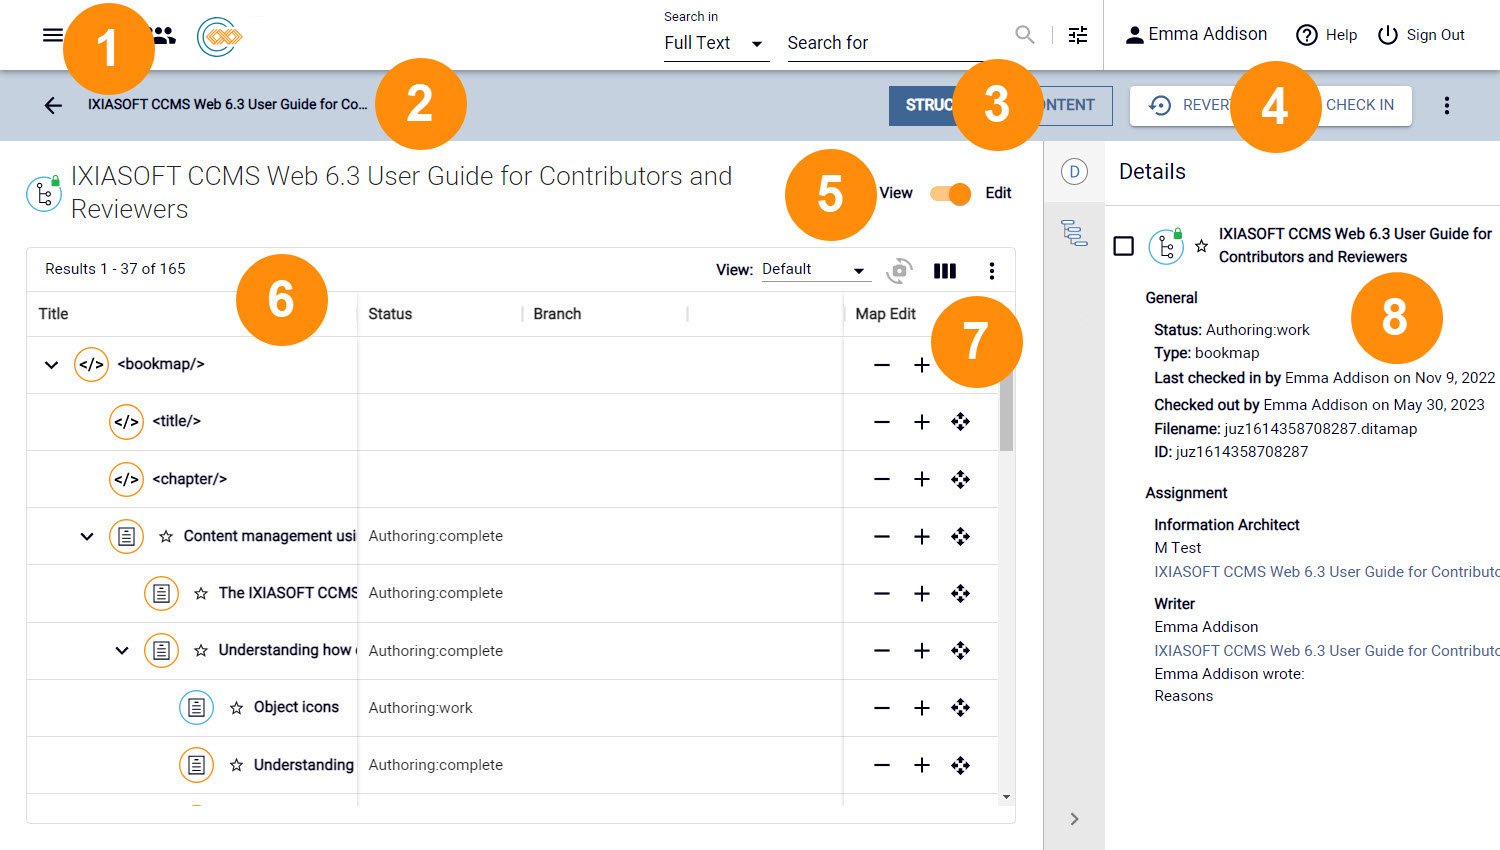This screenshot has height=850, width=1500.
Task: Click the grid vertical scrollbar thumb
Action: pos(1006,410)
